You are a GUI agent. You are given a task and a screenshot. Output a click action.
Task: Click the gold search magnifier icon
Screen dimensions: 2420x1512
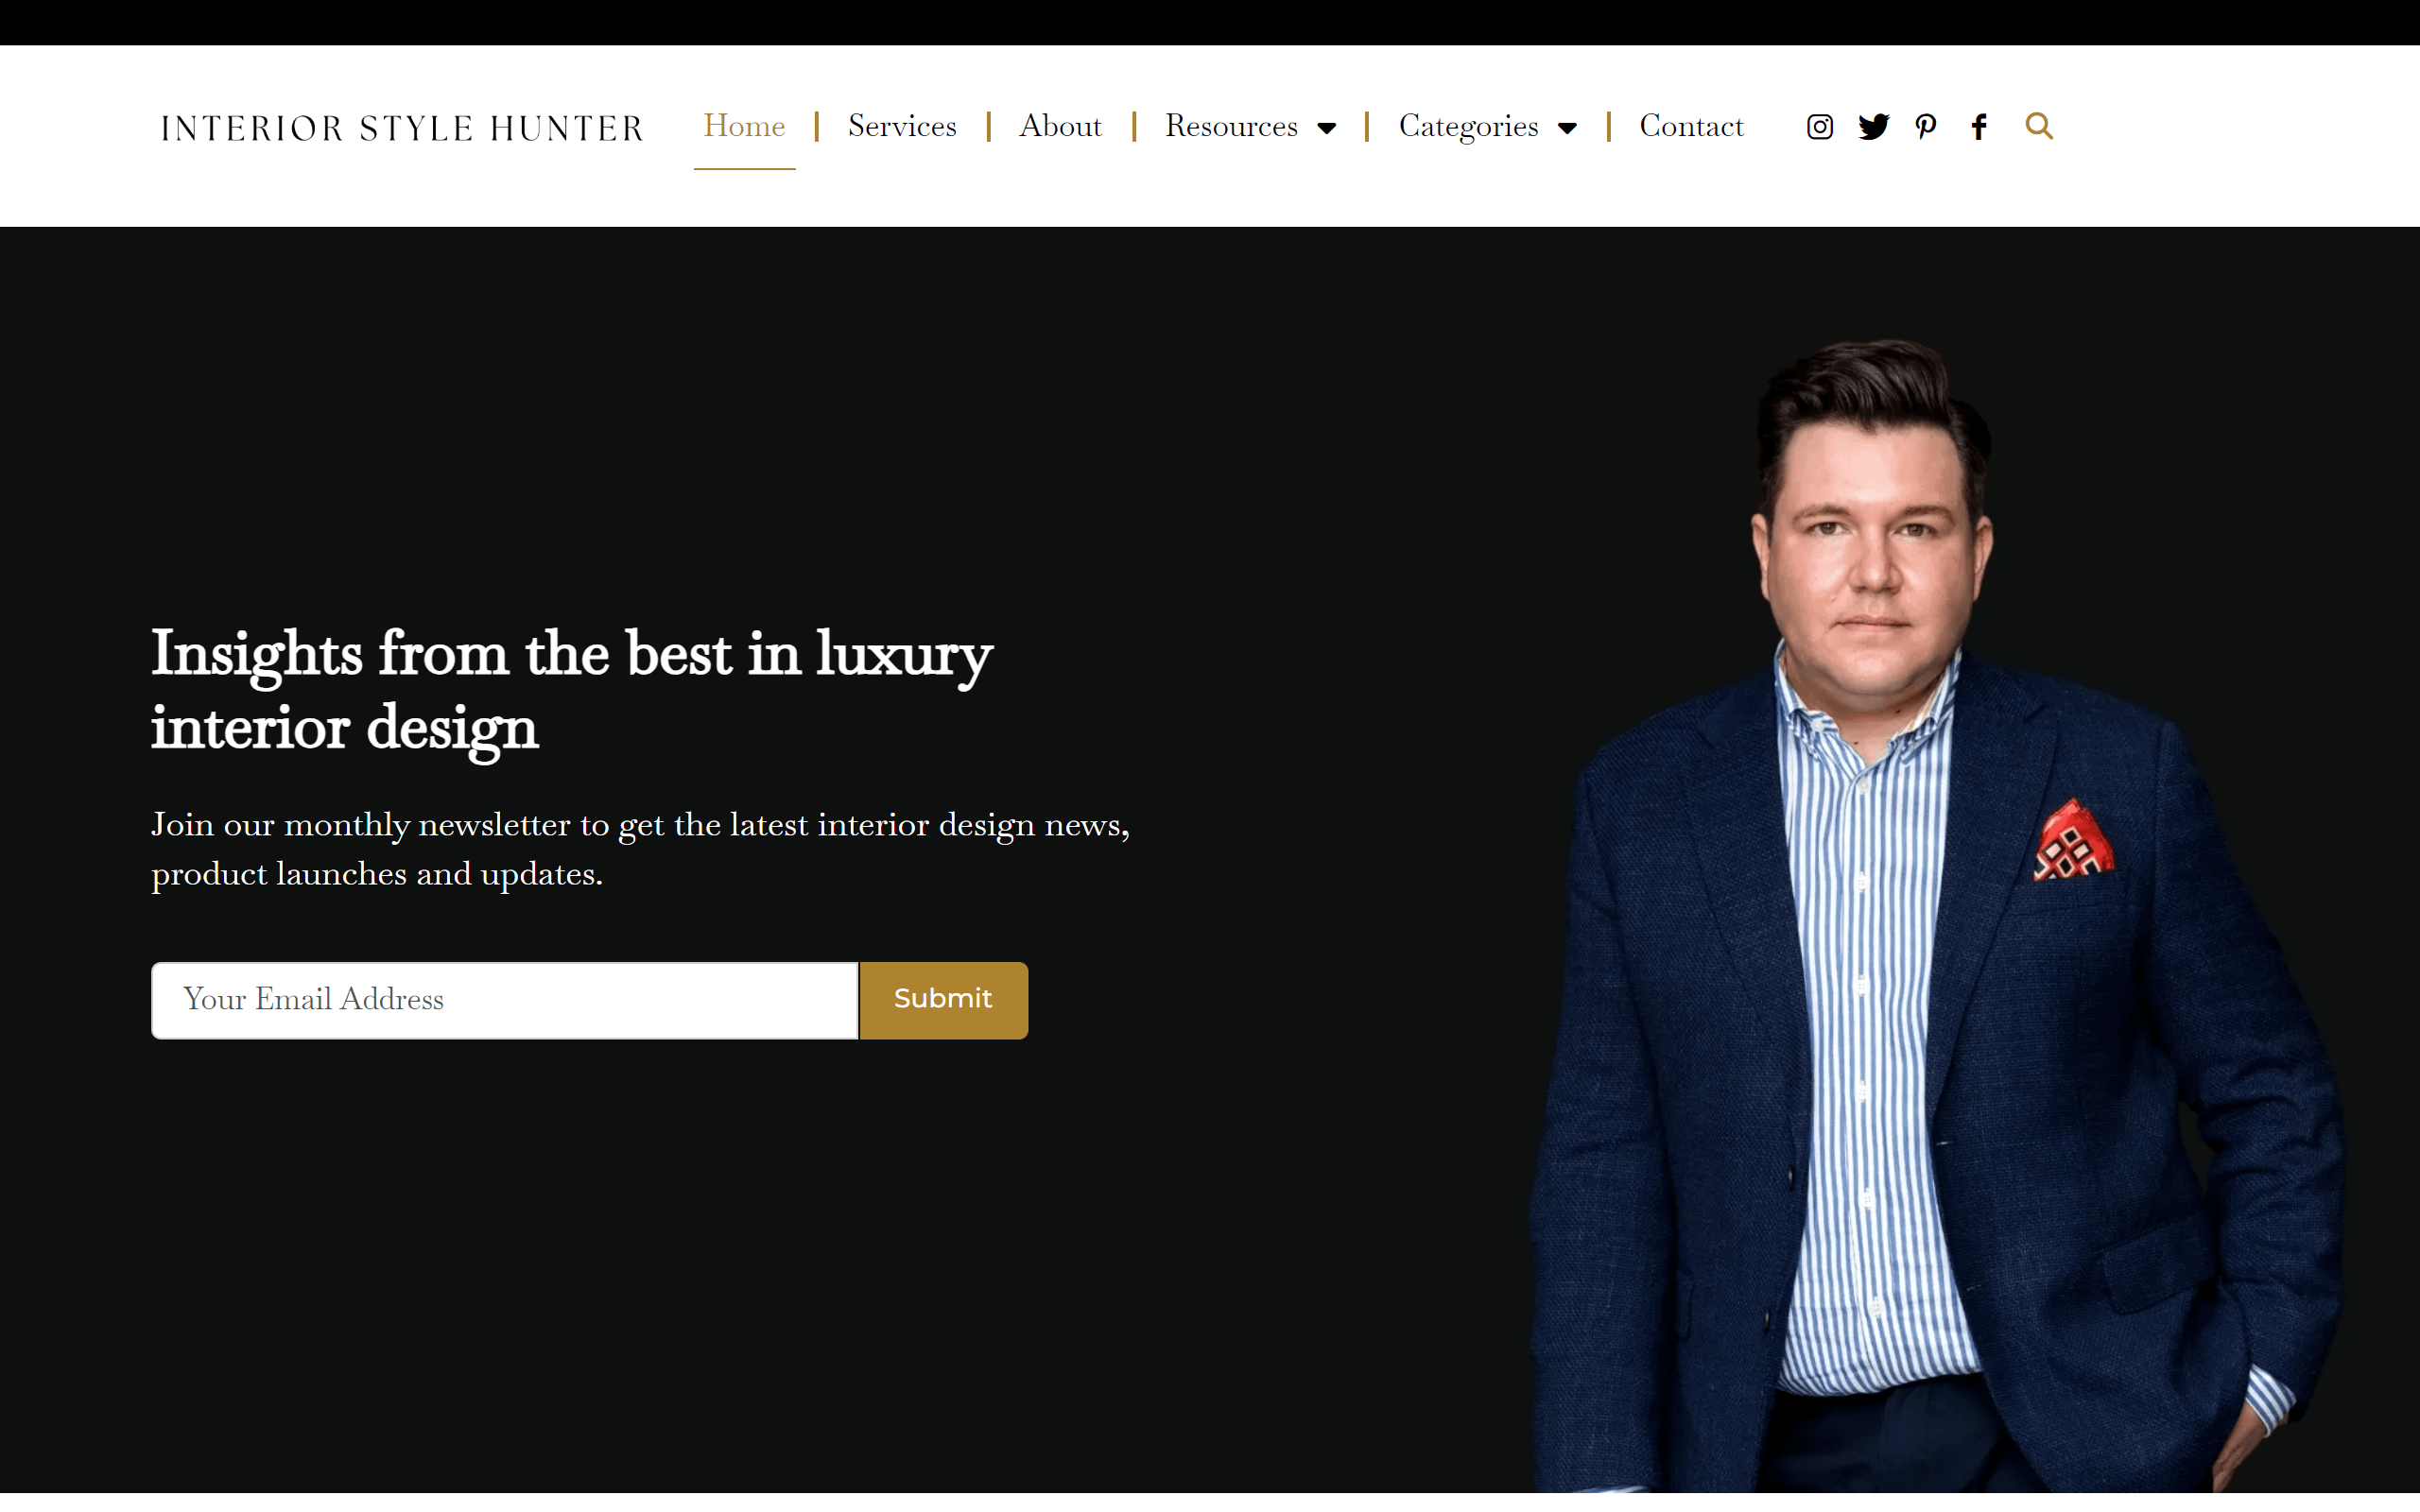[x=2039, y=126]
